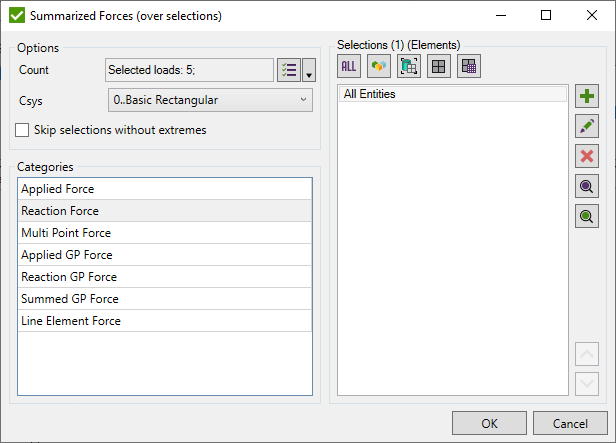Edit selection using the pencil icon

click(x=587, y=126)
